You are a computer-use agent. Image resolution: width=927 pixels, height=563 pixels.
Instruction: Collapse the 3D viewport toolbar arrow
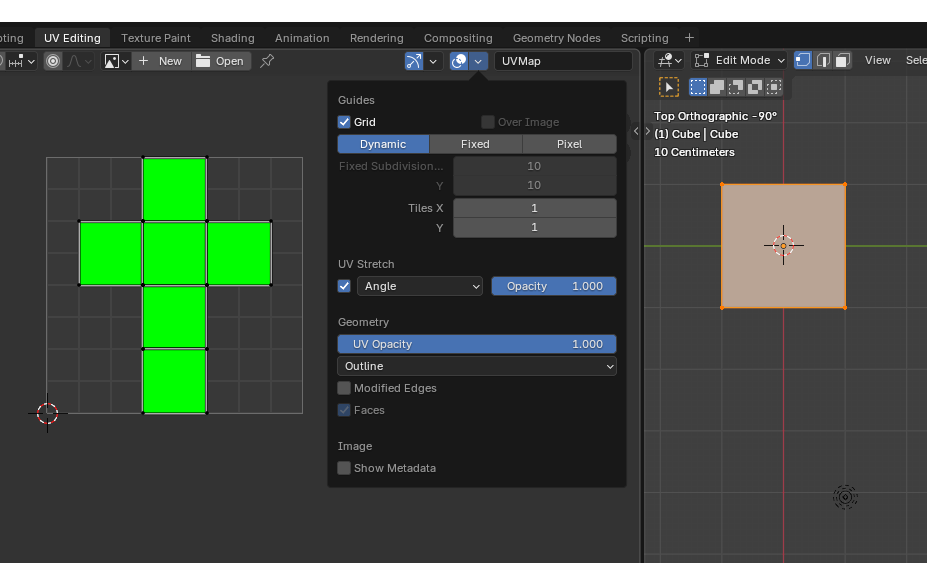(648, 131)
